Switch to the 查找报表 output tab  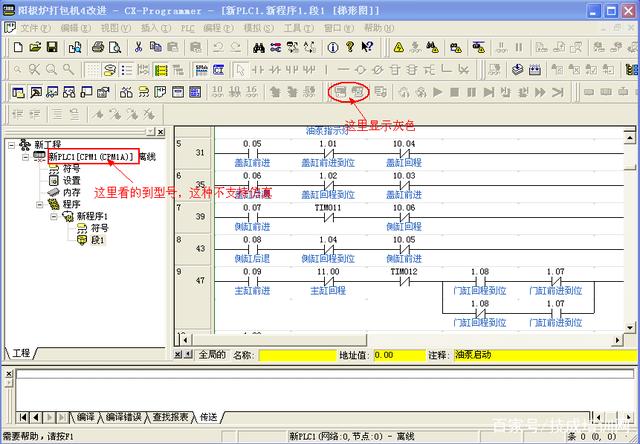(170, 417)
